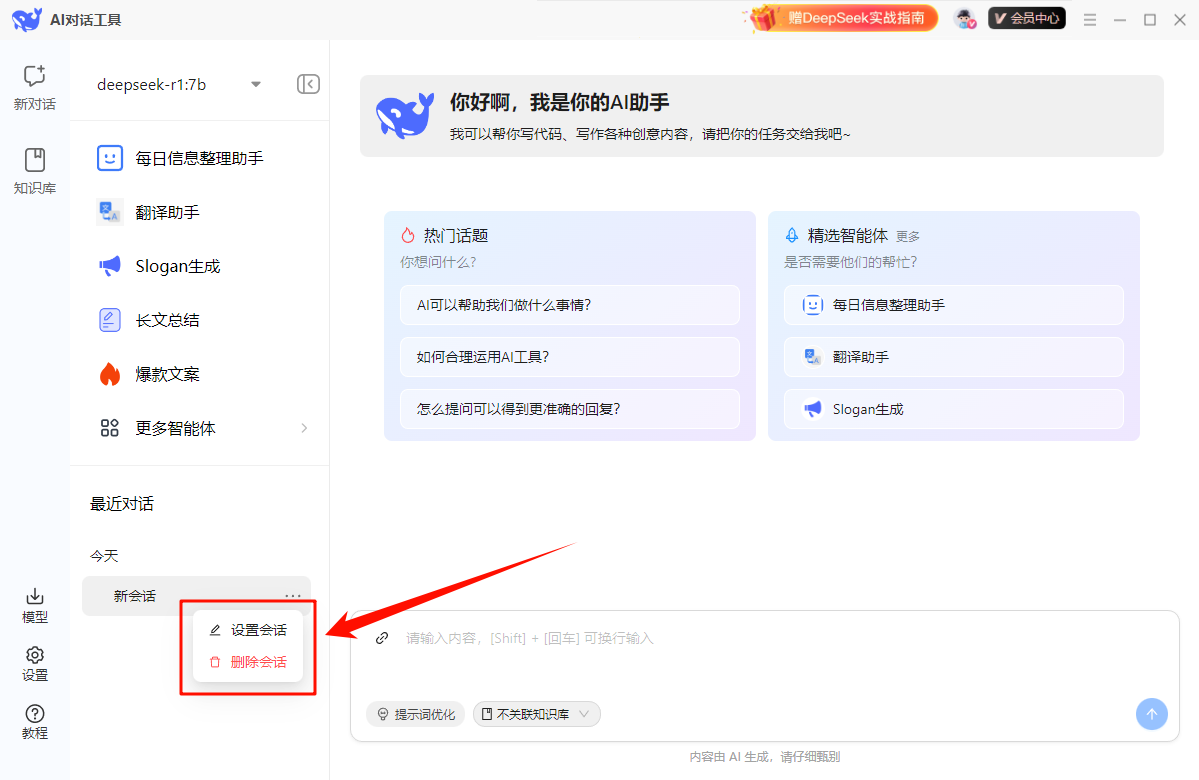The height and width of the screenshot is (780, 1199).
Task: Click the user avatar icon in title bar
Action: [x=964, y=19]
